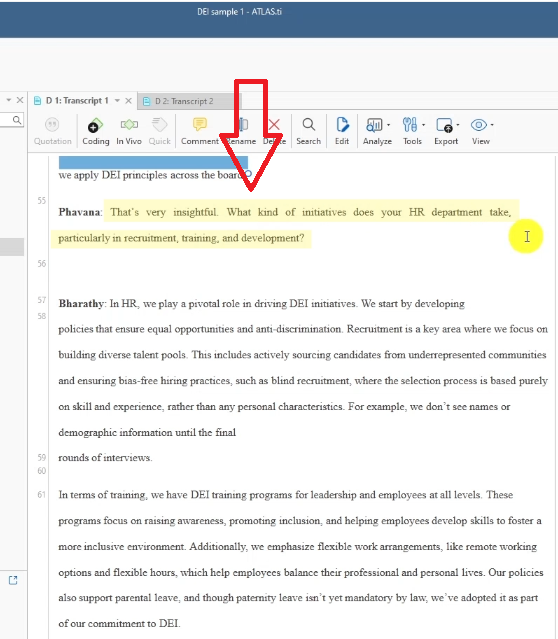Expand the Export dropdown arrow
Screen dimensions: 558x639
458,125
